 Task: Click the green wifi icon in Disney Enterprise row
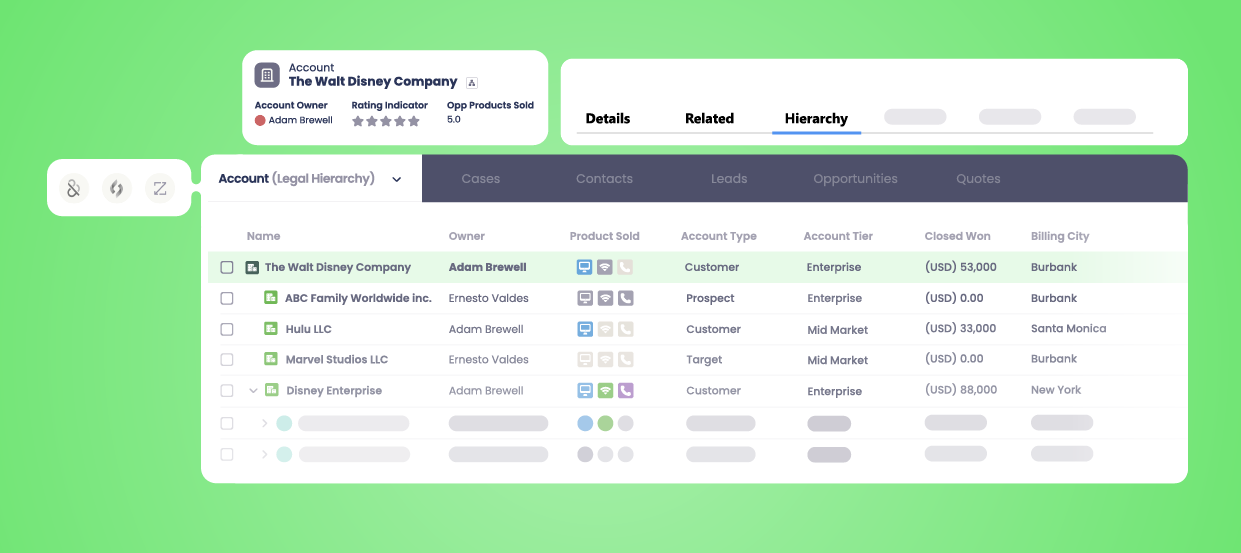pos(605,391)
